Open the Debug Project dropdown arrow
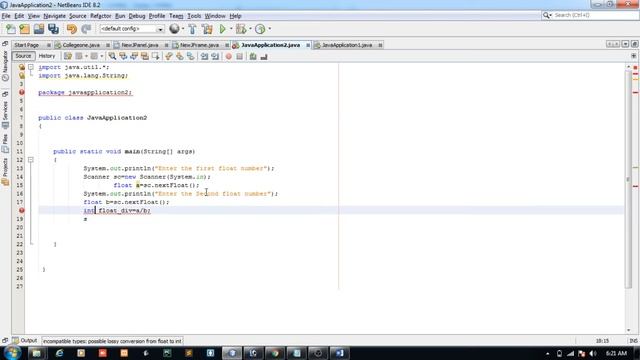640x360 pixels. (250, 29)
